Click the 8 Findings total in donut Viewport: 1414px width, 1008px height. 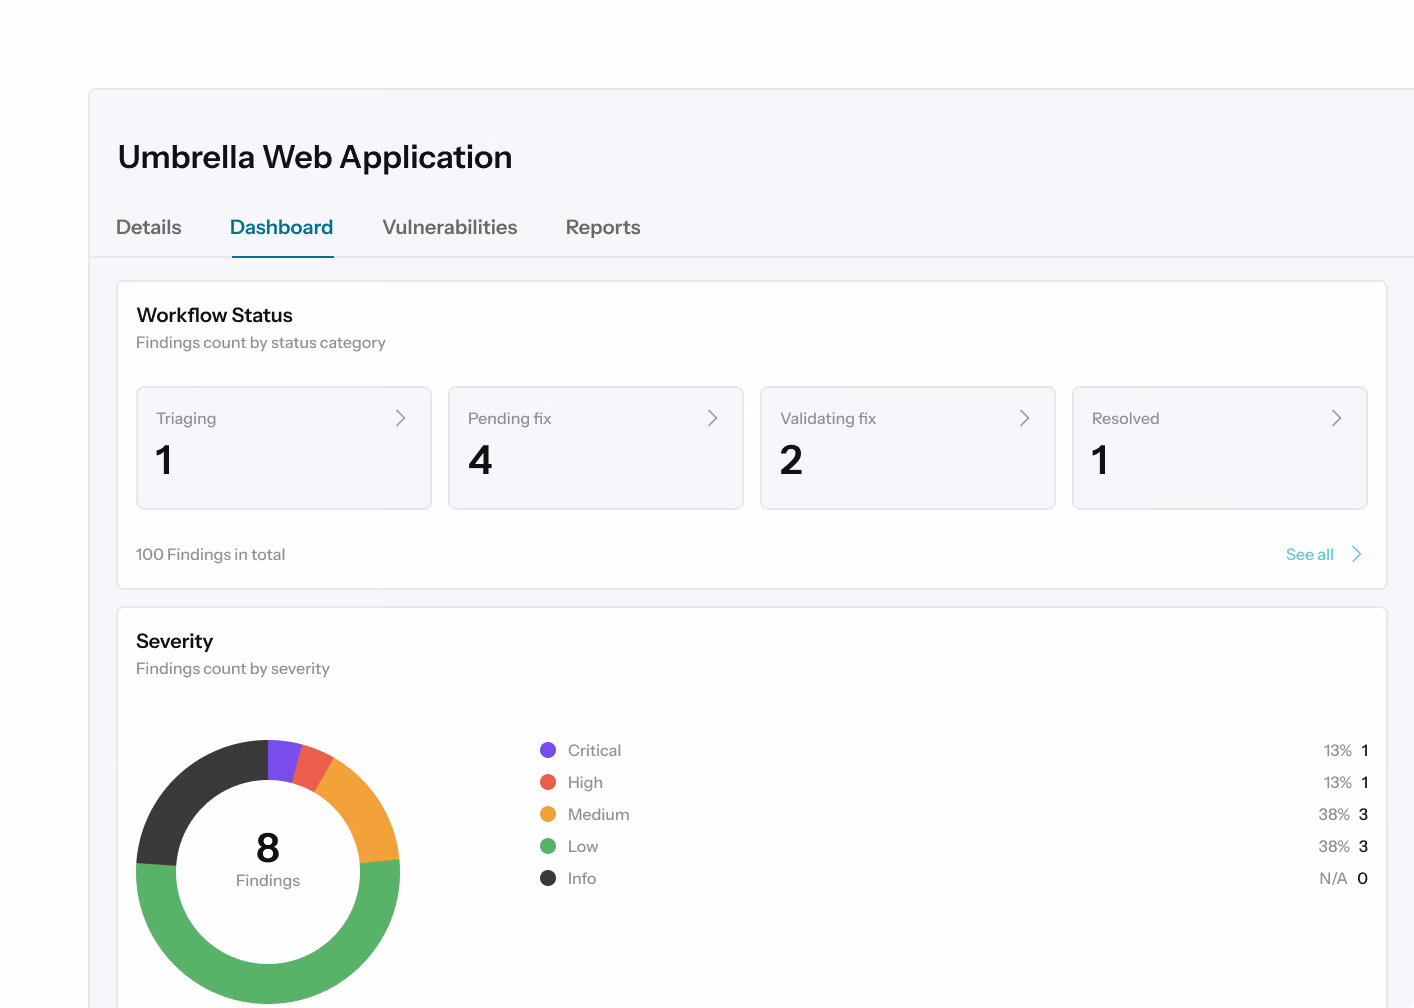(268, 859)
